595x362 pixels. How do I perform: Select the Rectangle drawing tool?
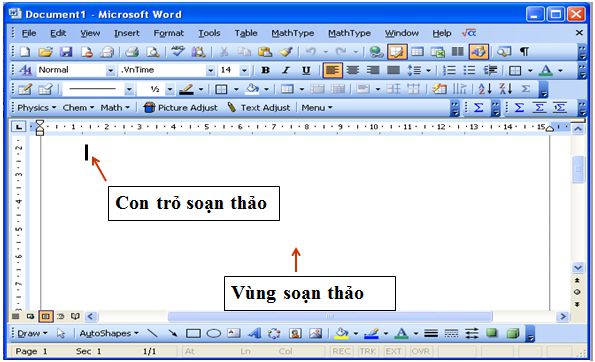click(193, 334)
